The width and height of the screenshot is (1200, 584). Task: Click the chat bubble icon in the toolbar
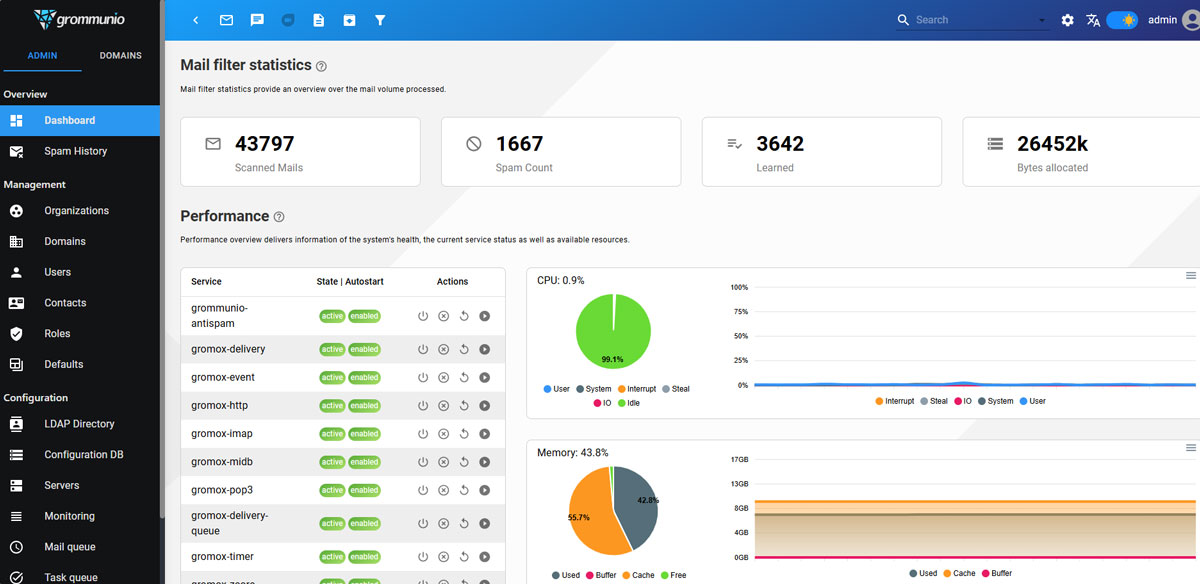(x=258, y=19)
